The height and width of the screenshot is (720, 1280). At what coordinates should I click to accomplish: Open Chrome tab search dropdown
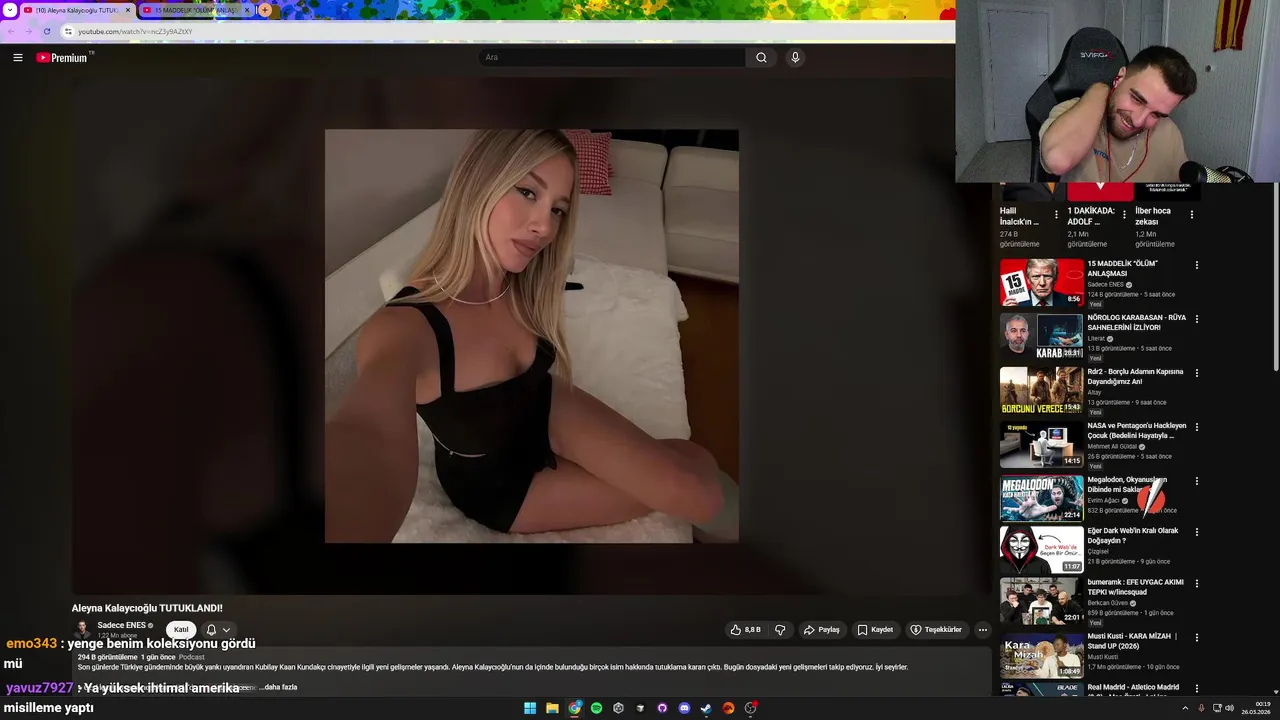click(x=8, y=10)
